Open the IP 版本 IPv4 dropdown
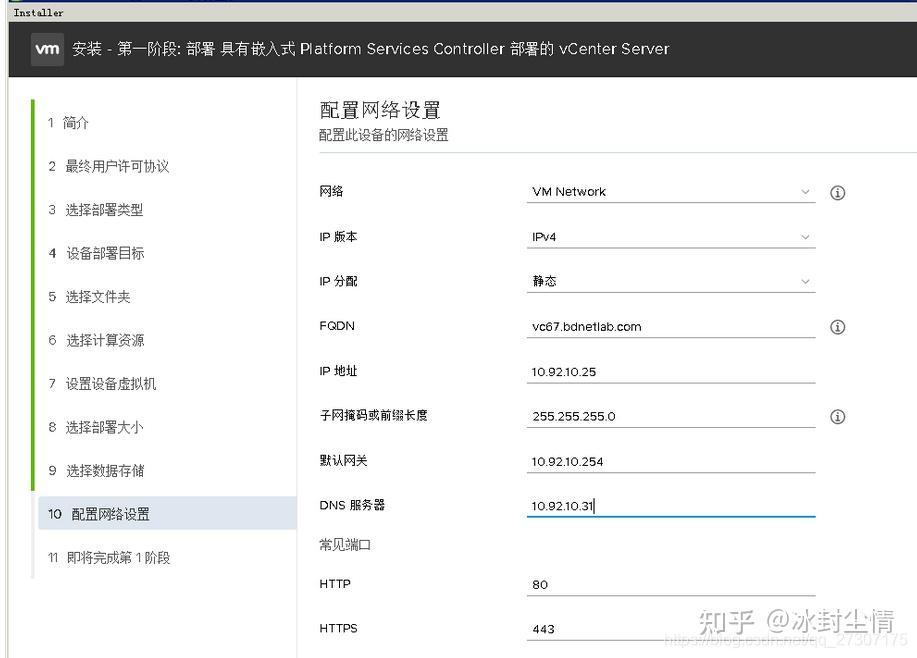Image resolution: width=917 pixels, height=658 pixels. 671,237
